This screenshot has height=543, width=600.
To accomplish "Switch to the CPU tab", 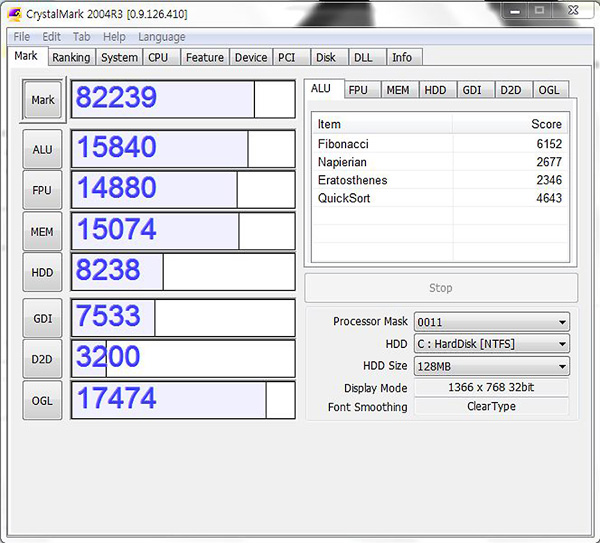I will (x=161, y=57).
